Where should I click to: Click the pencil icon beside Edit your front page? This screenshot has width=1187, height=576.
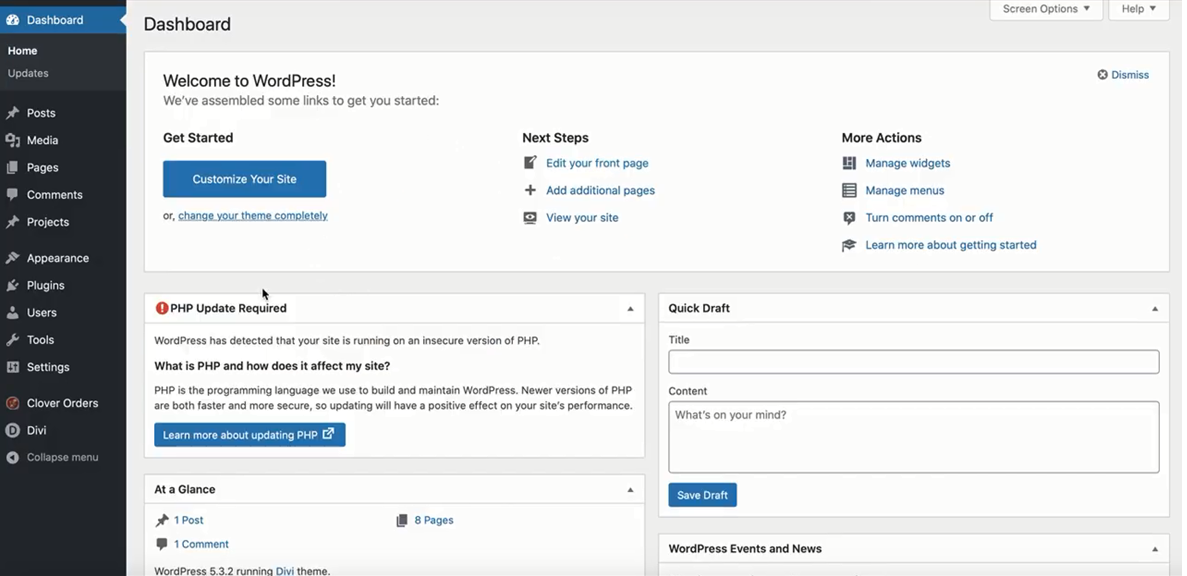point(529,162)
